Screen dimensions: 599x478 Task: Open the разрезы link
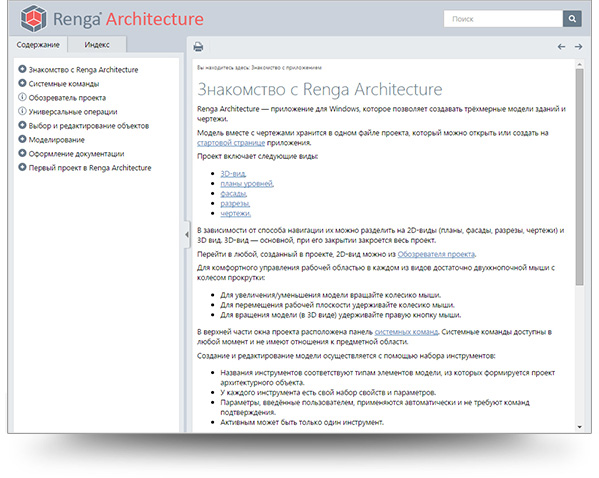[235, 204]
